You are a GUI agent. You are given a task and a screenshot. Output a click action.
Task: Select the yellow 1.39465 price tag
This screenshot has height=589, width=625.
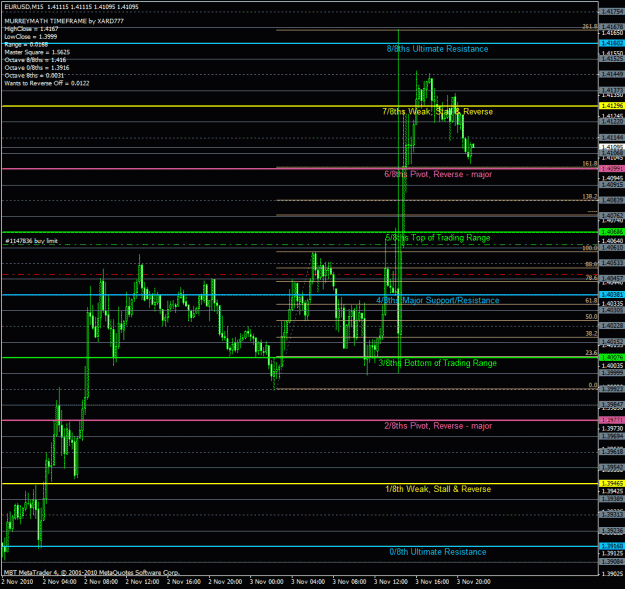(612, 483)
